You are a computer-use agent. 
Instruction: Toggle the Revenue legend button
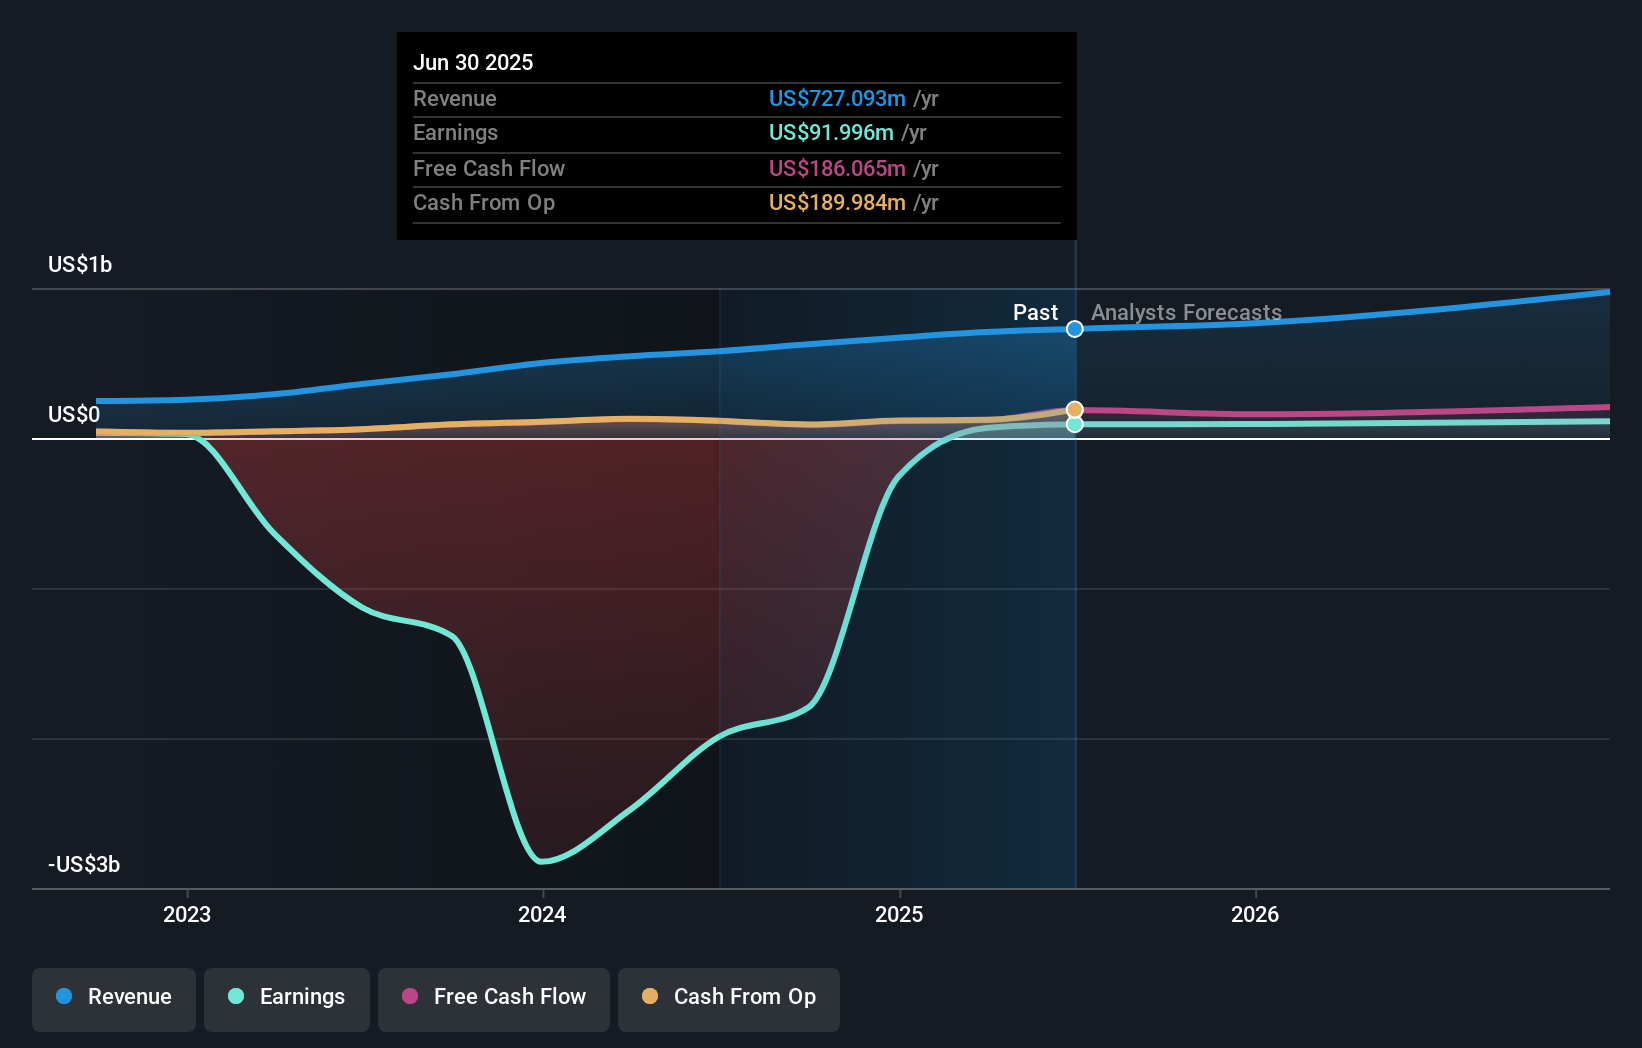click(114, 999)
